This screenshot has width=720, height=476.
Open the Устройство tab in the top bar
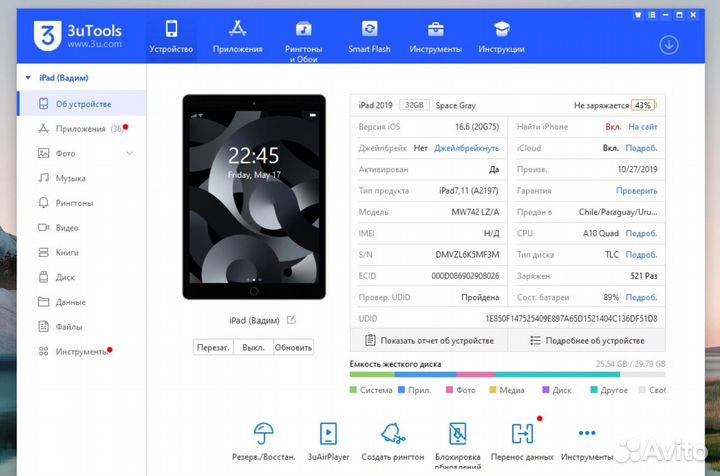(x=171, y=37)
